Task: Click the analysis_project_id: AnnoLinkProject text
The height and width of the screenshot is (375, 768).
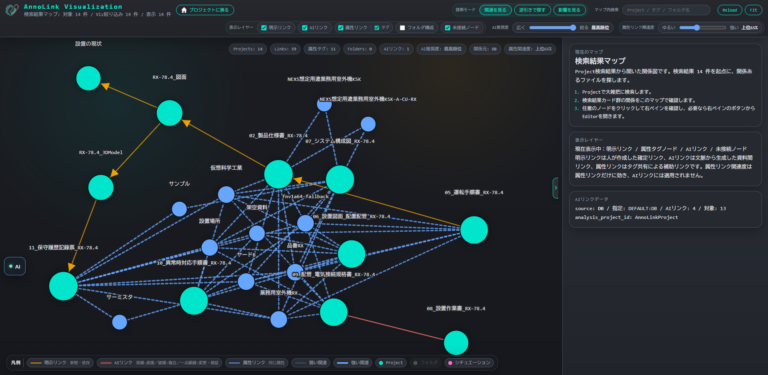Action: point(626,217)
